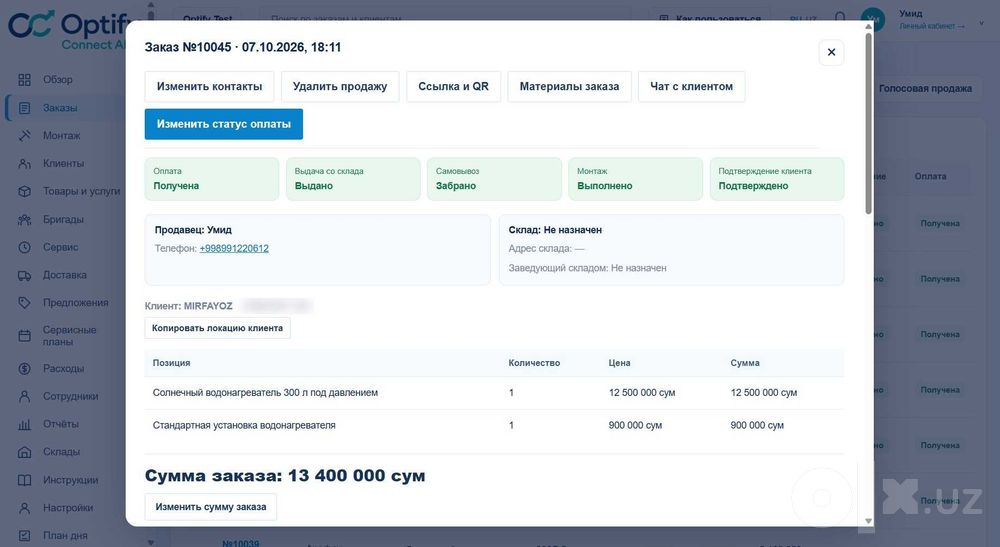Select Доставка in the sidebar menu
The width and height of the screenshot is (1000, 547).
(64, 275)
